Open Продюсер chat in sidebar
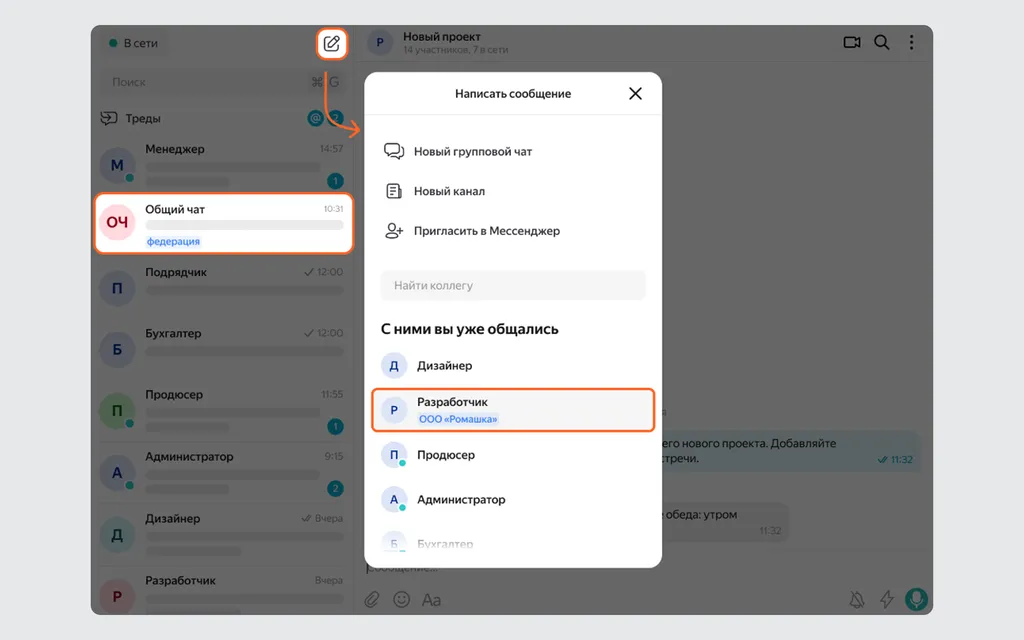 point(222,410)
